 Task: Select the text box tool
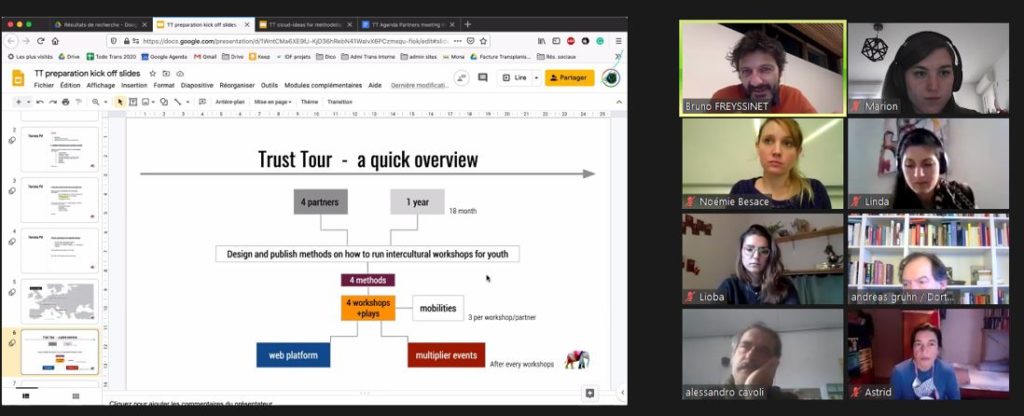click(133, 102)
